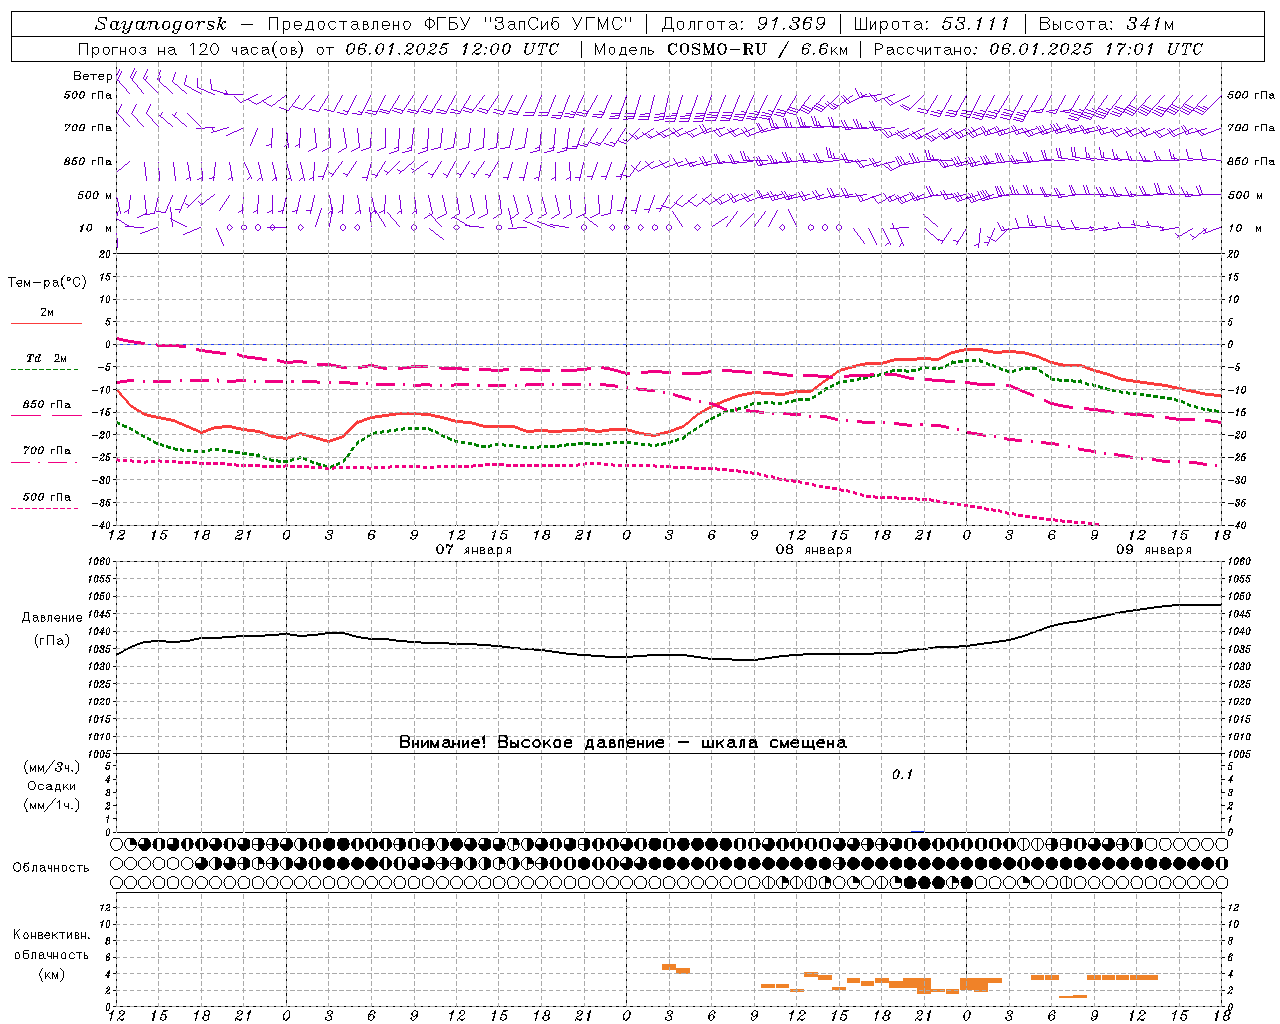Select the 'Прогноз на 120 часа(ов)' forecast start text
Viewport: 1280px width, 1024px height.
(192, 49)
